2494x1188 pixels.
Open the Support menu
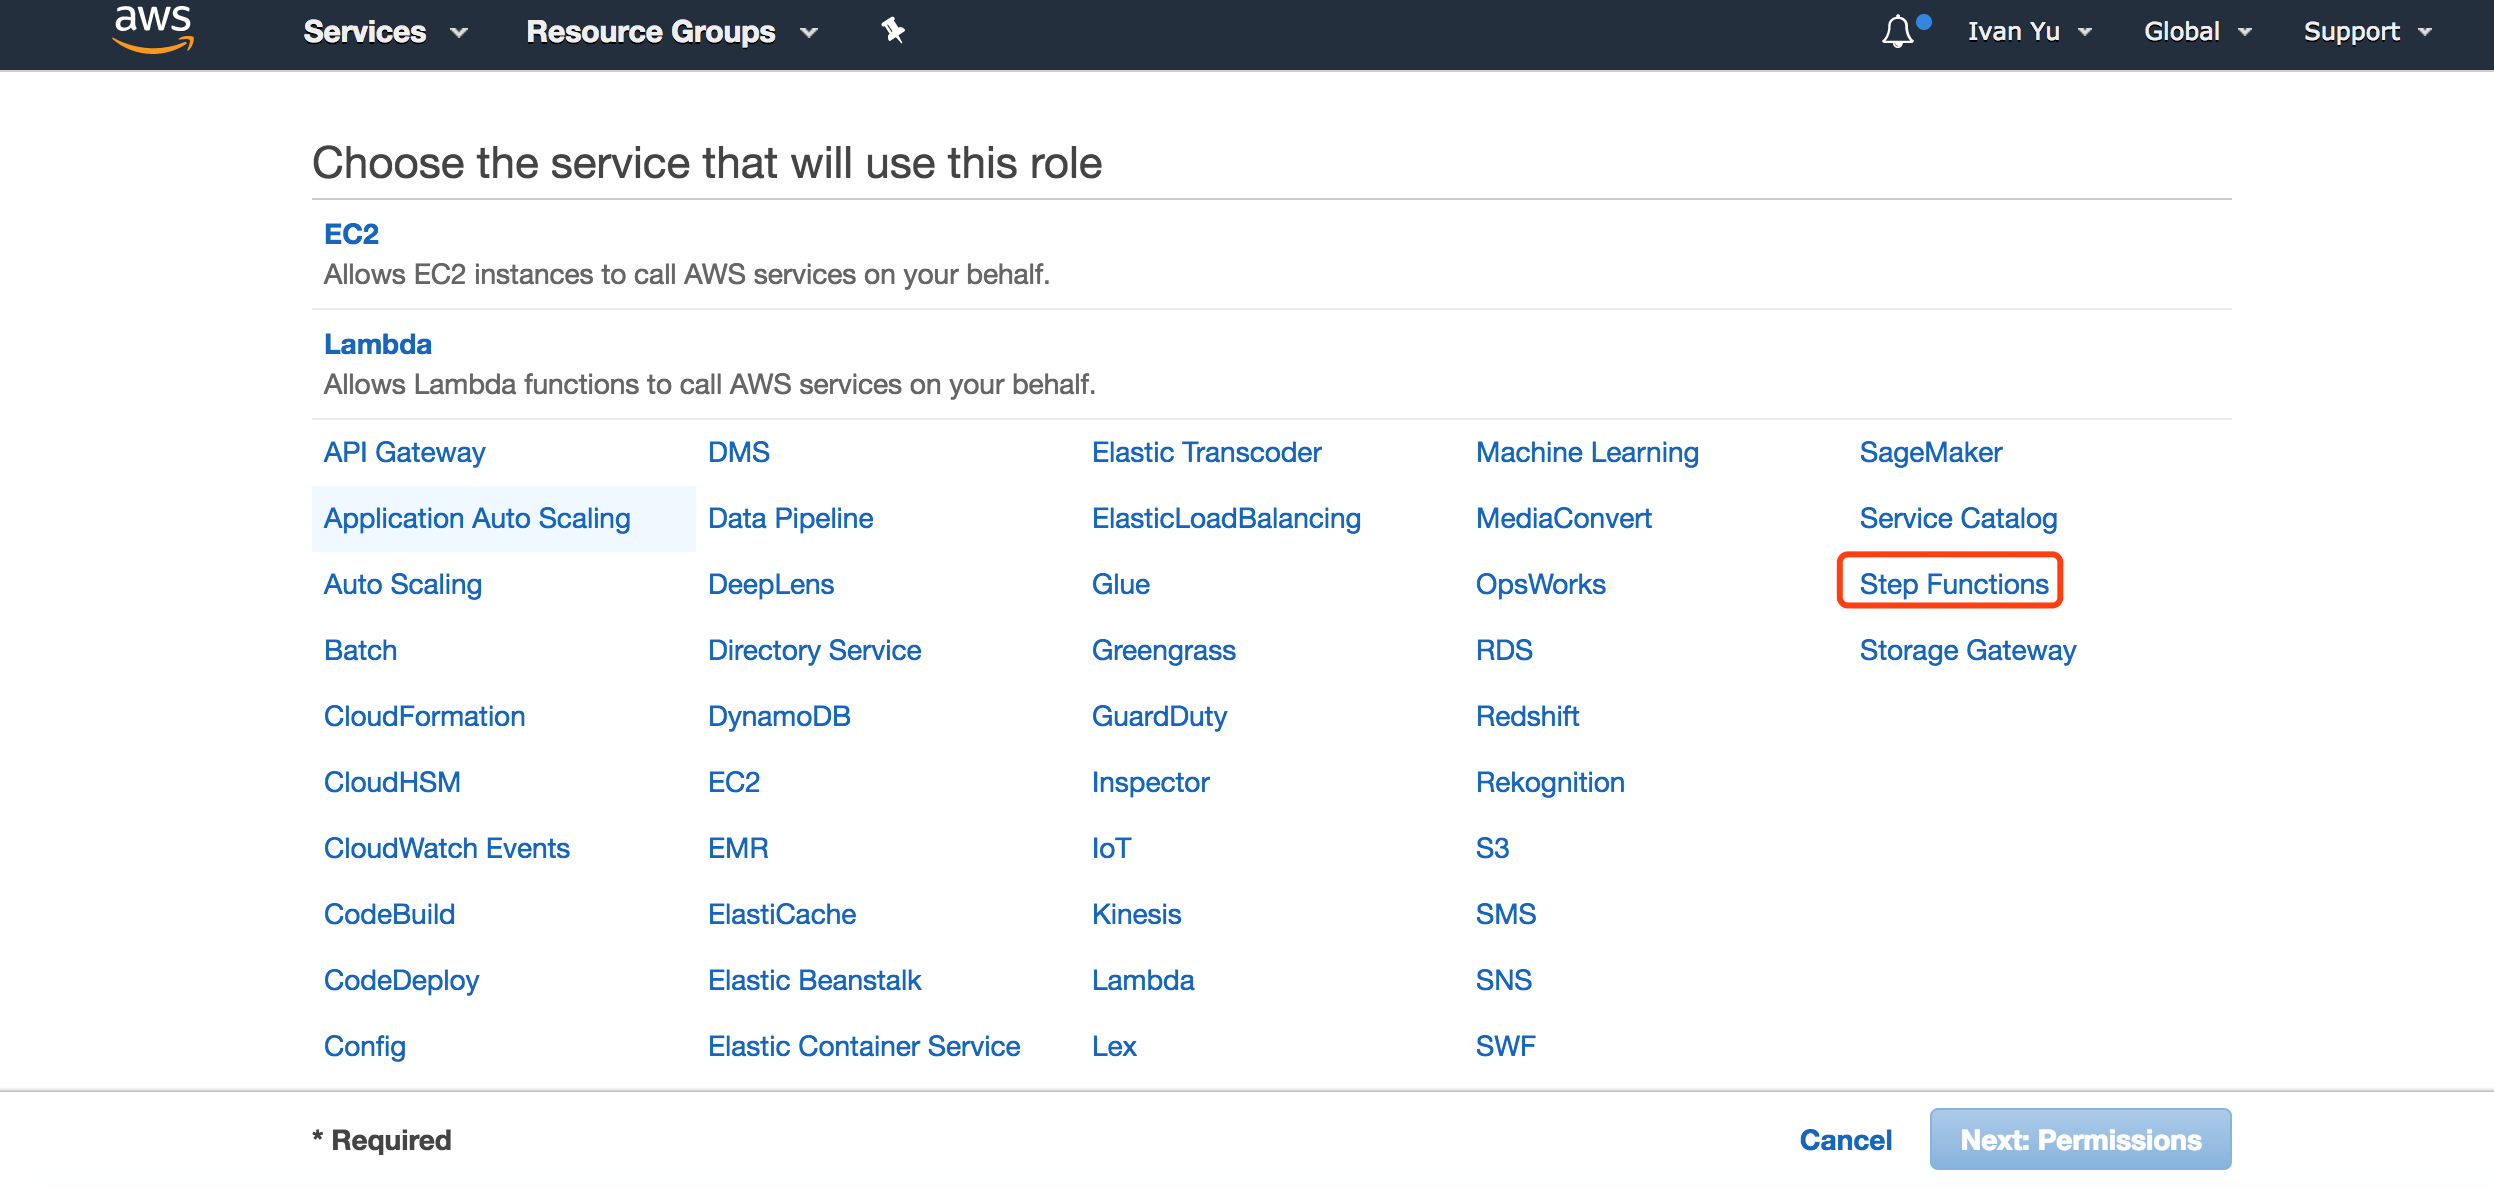tap(2366, 32)
